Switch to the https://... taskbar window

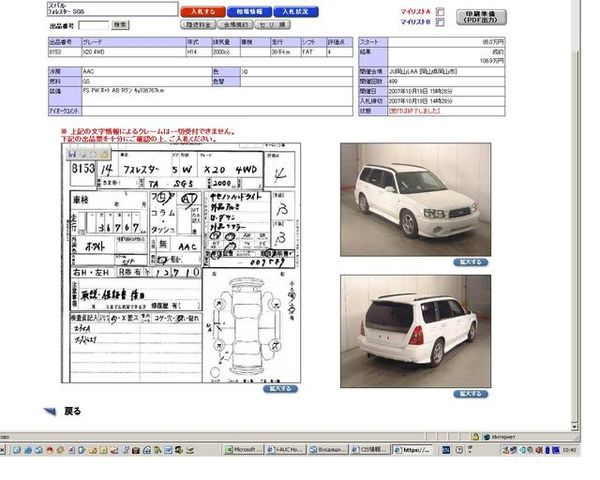(412, 450)
